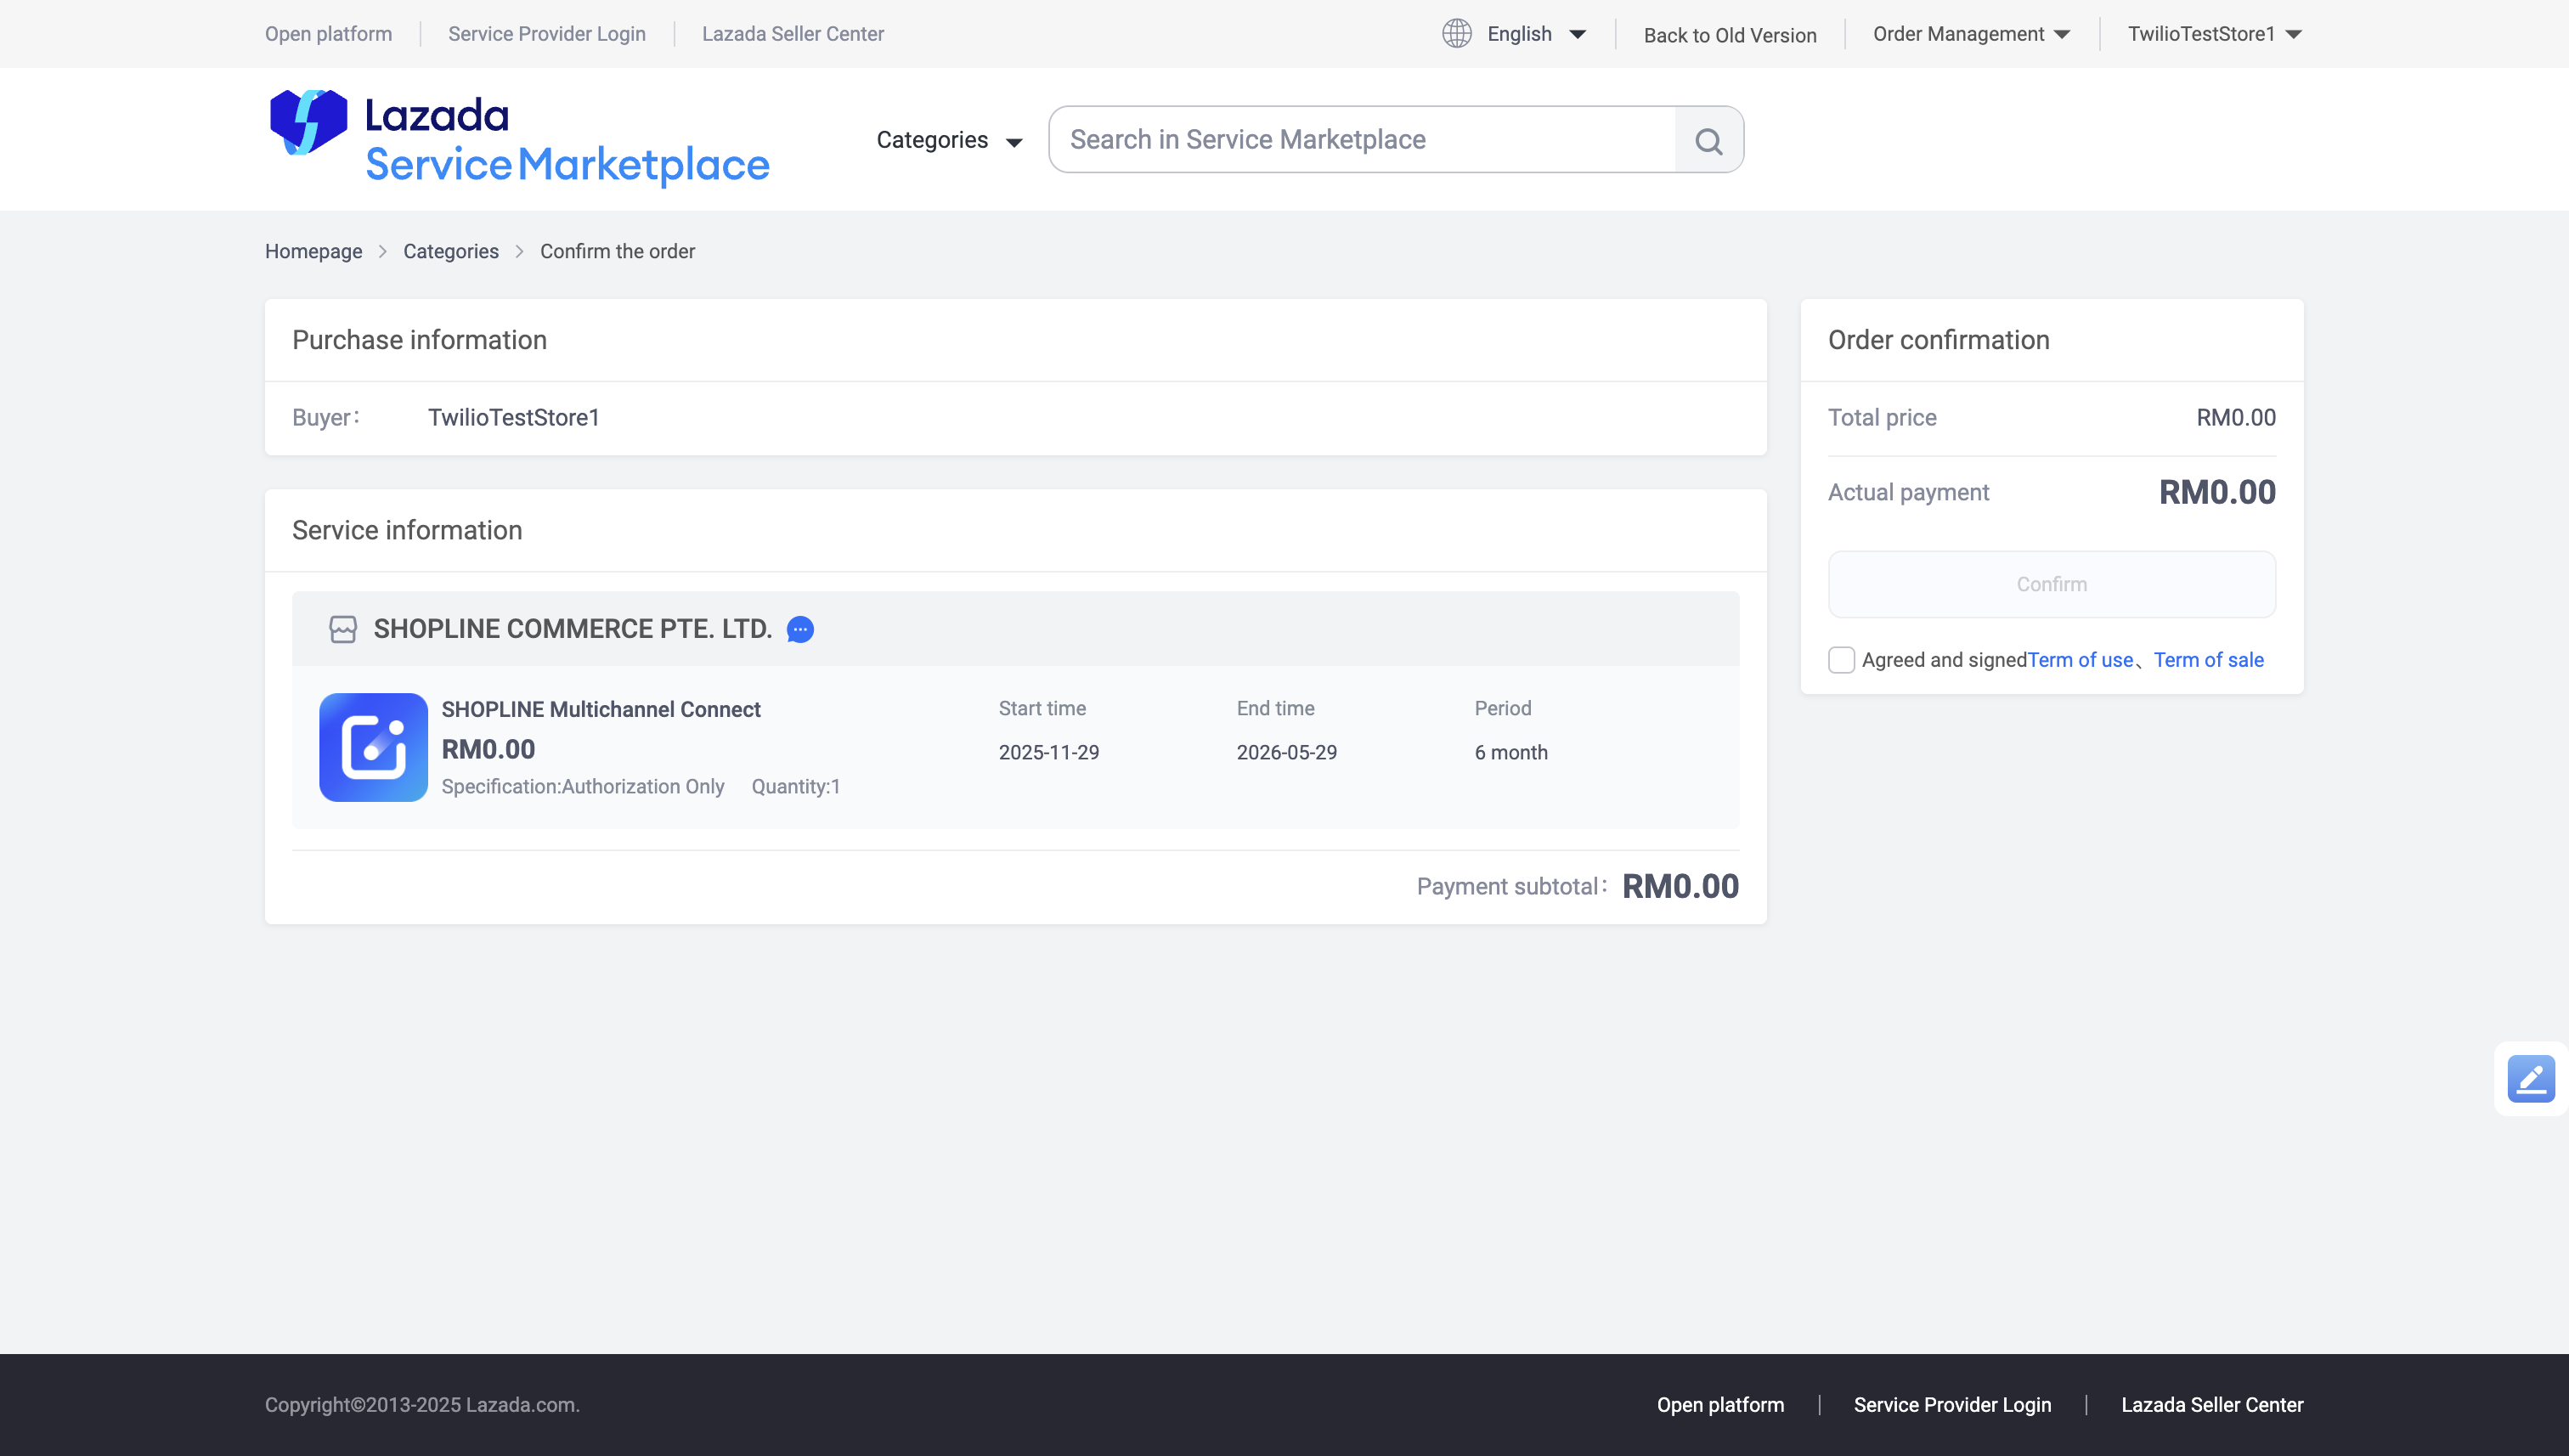Open the top Open platform link
This screenshot has width=2569, height=1456.
(x=328, y=34)
